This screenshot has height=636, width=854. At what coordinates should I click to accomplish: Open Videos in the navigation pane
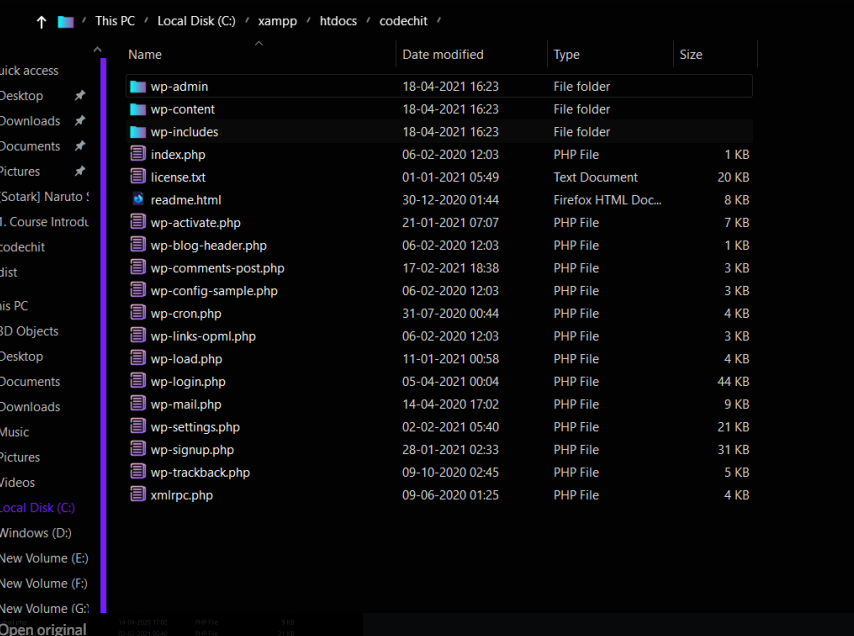pos(17,482)
